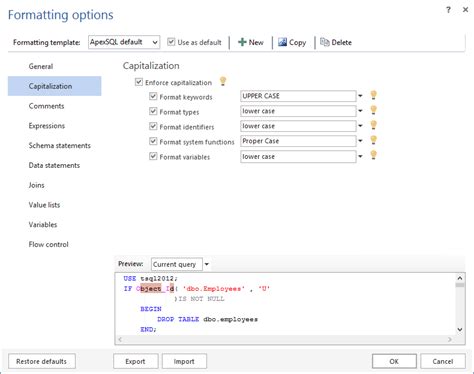This screenshot has height=374, width=474.
Task: Select the Schema statements section
Action: (54, 145)
